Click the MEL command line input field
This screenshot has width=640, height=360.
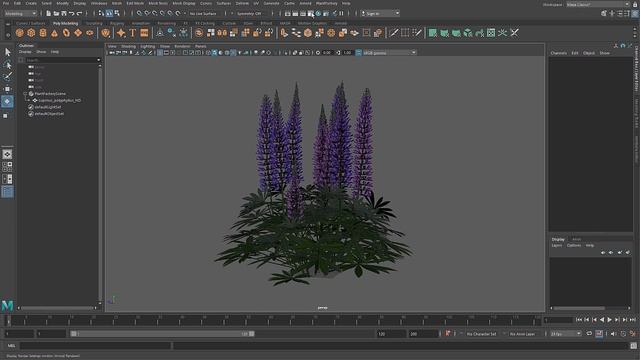(x=95, y=346)
